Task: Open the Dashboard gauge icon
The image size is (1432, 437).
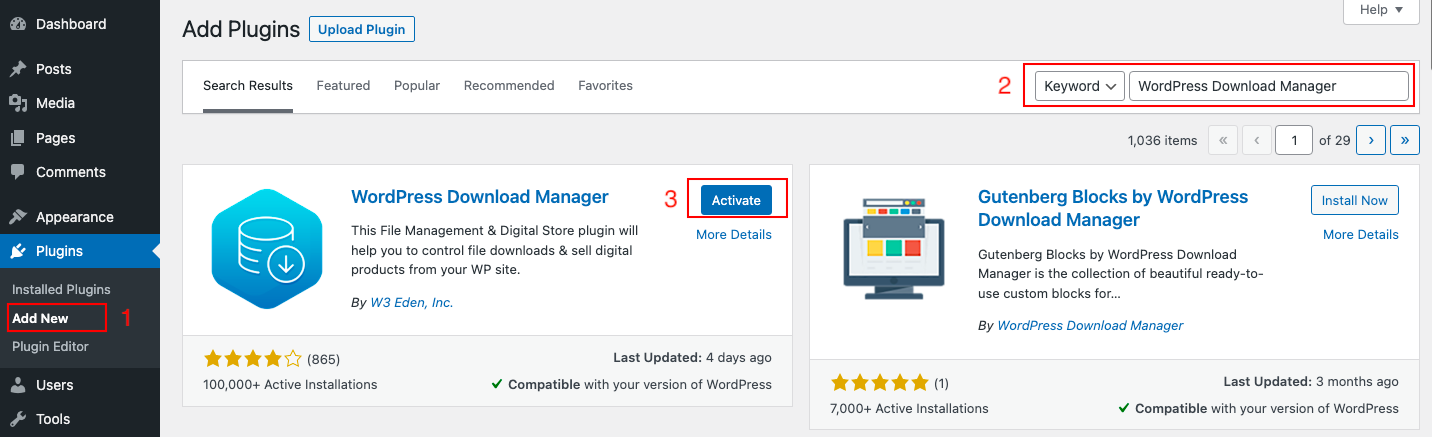Action: [17, 24]
